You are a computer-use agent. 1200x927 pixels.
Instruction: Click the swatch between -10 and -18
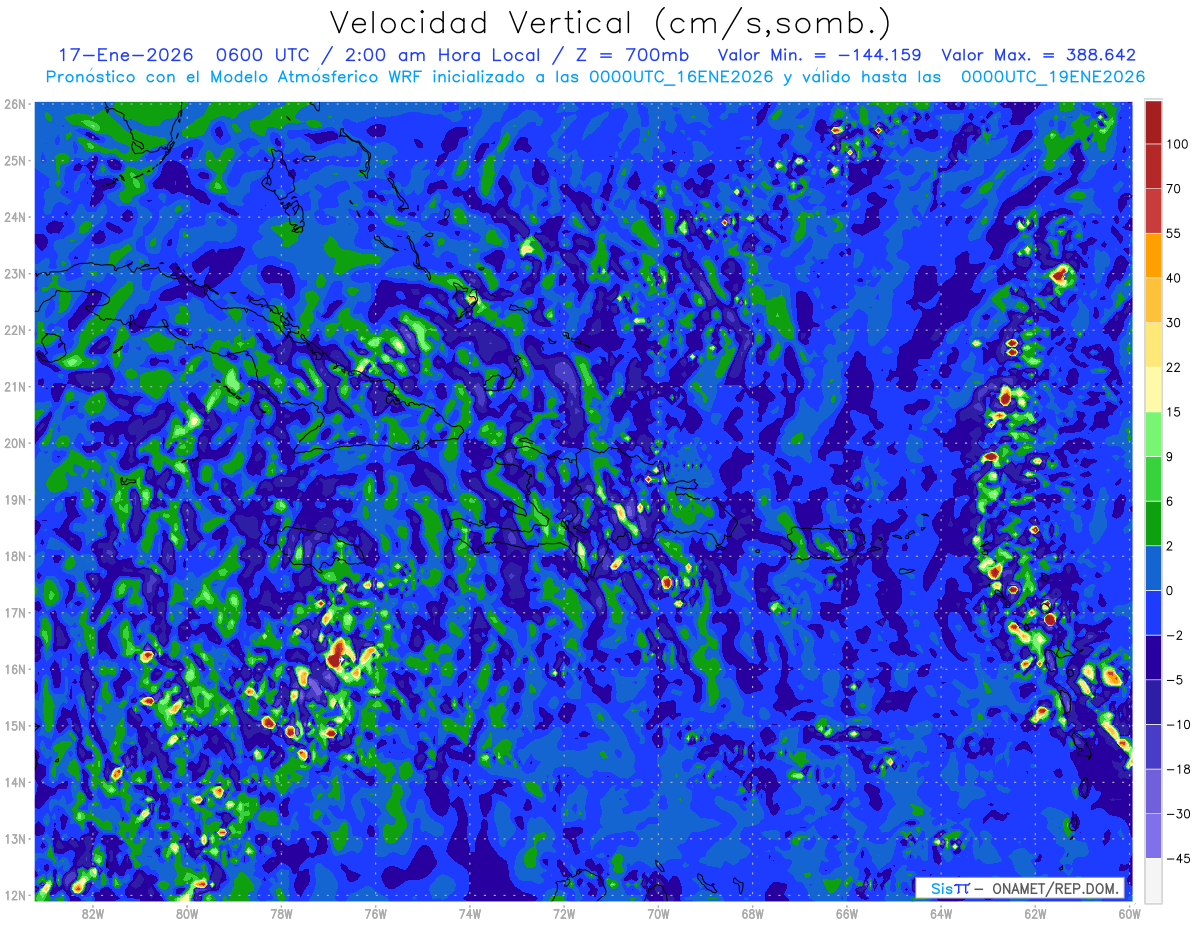point(1153,745)
